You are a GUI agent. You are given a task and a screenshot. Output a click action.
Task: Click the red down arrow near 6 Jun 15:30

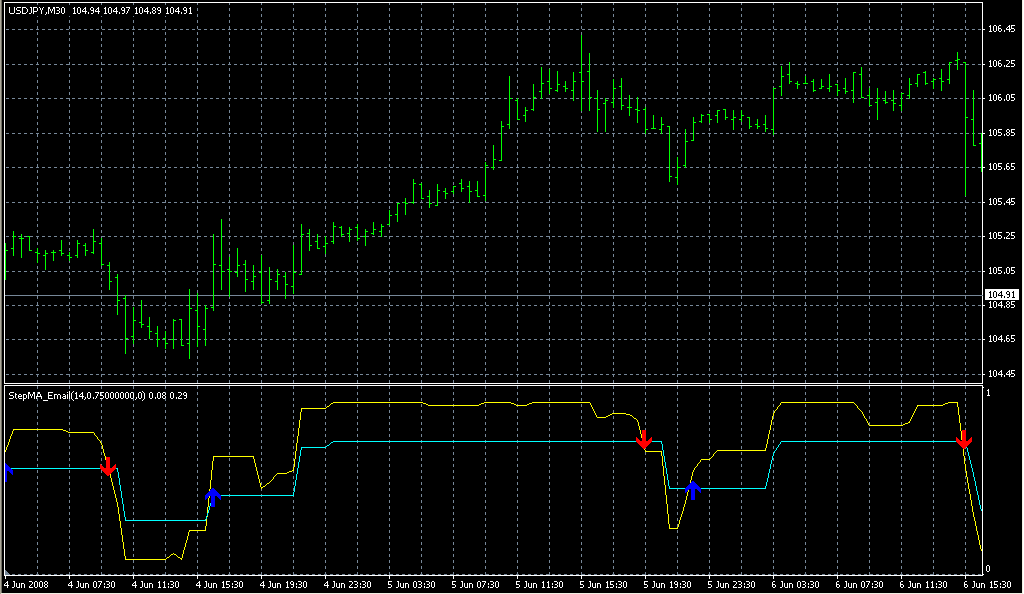tap(963, 440)
